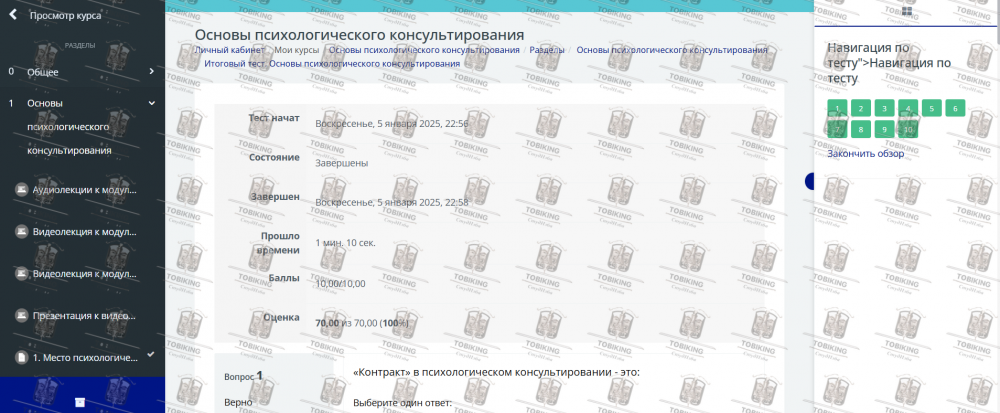Viewport: 1000px width, 413px height.
Task: Open the Общее section in sidebar
Action: point(43,72)
